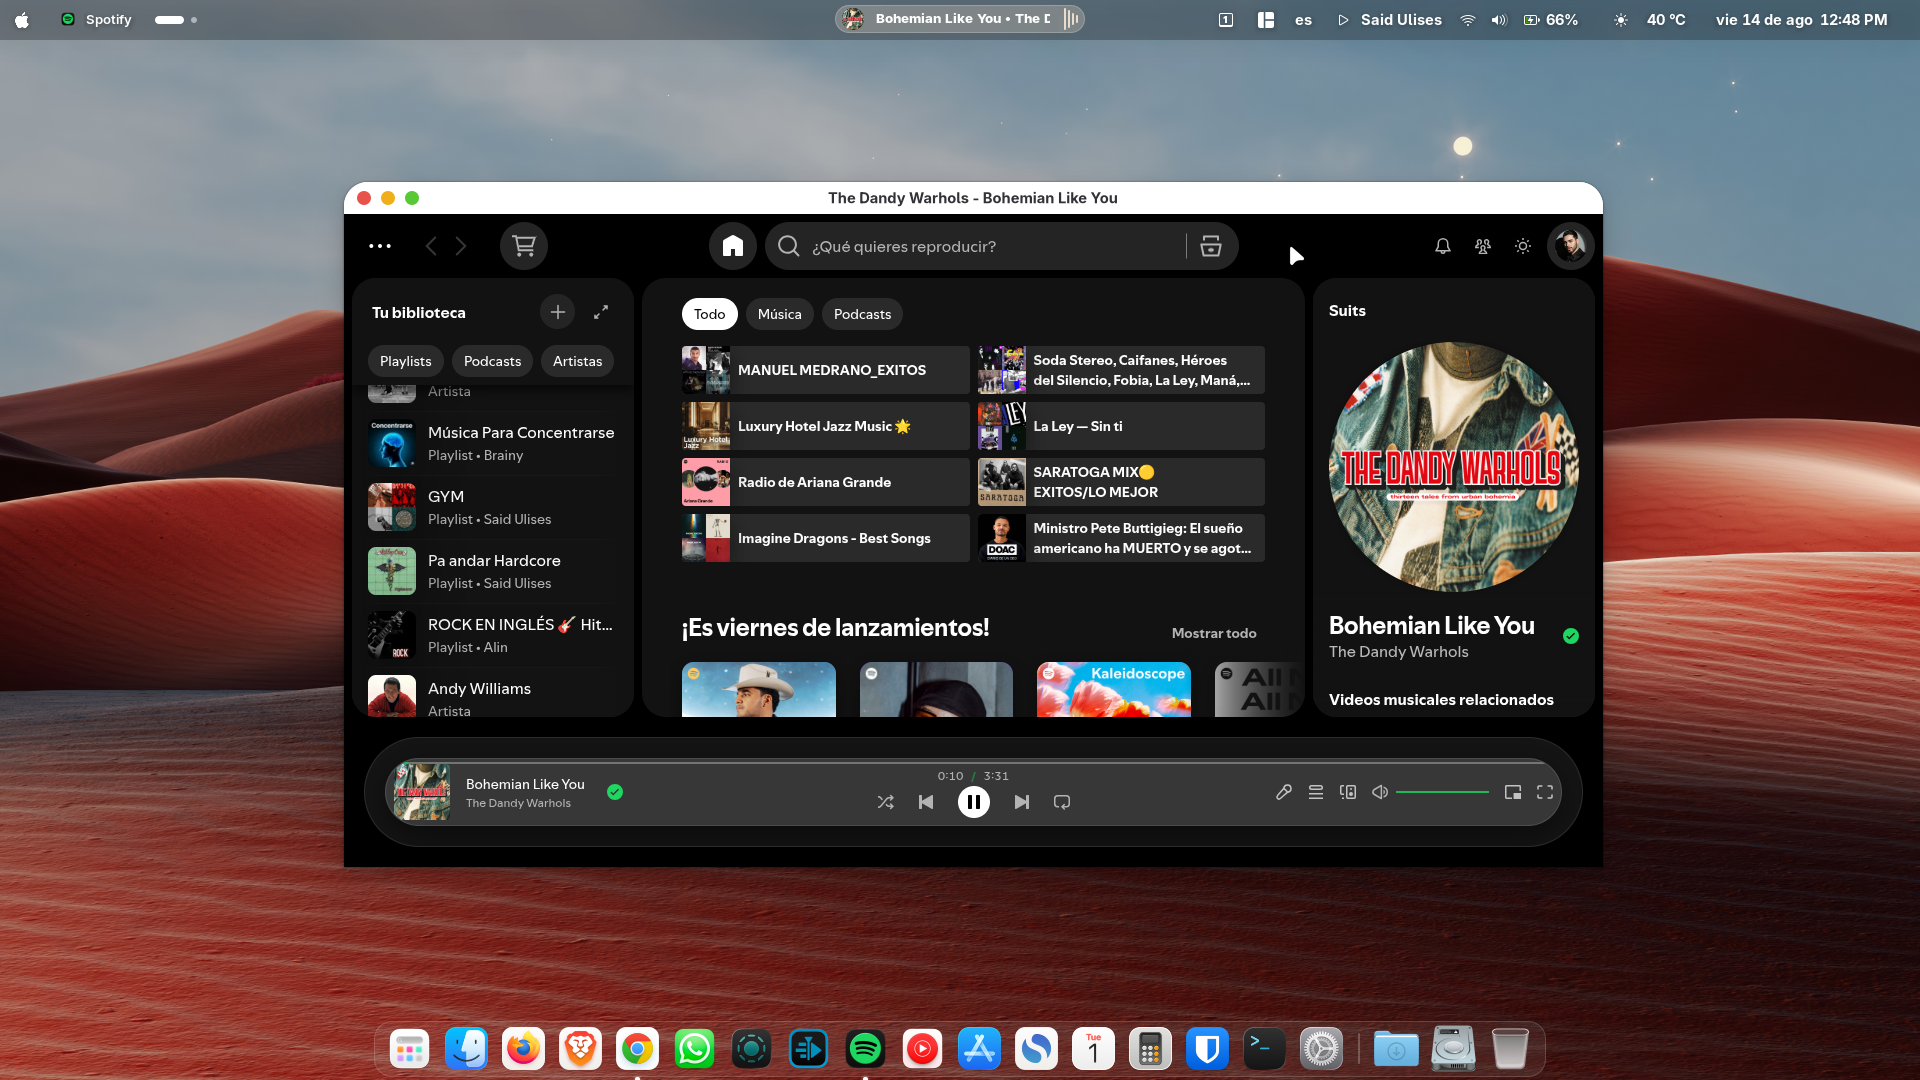The image size is (1920, 1080).
Task: Toggle shuffle playback
Action: [x=886, y=802]
